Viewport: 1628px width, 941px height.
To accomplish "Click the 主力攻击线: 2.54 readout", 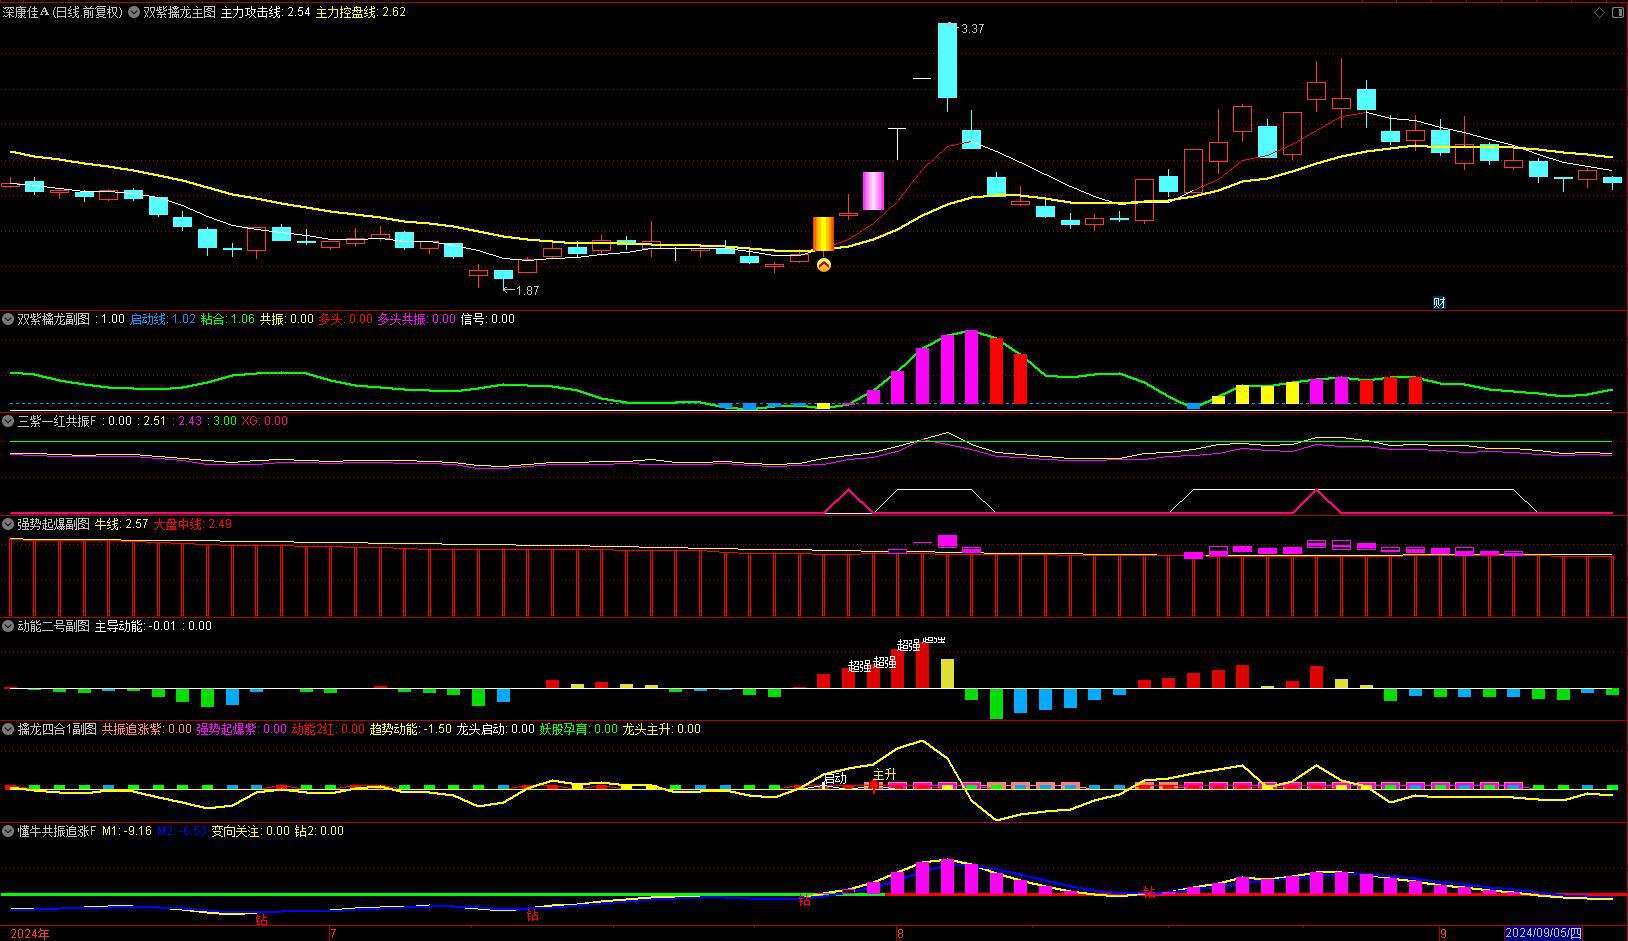I will pos(265,13).
